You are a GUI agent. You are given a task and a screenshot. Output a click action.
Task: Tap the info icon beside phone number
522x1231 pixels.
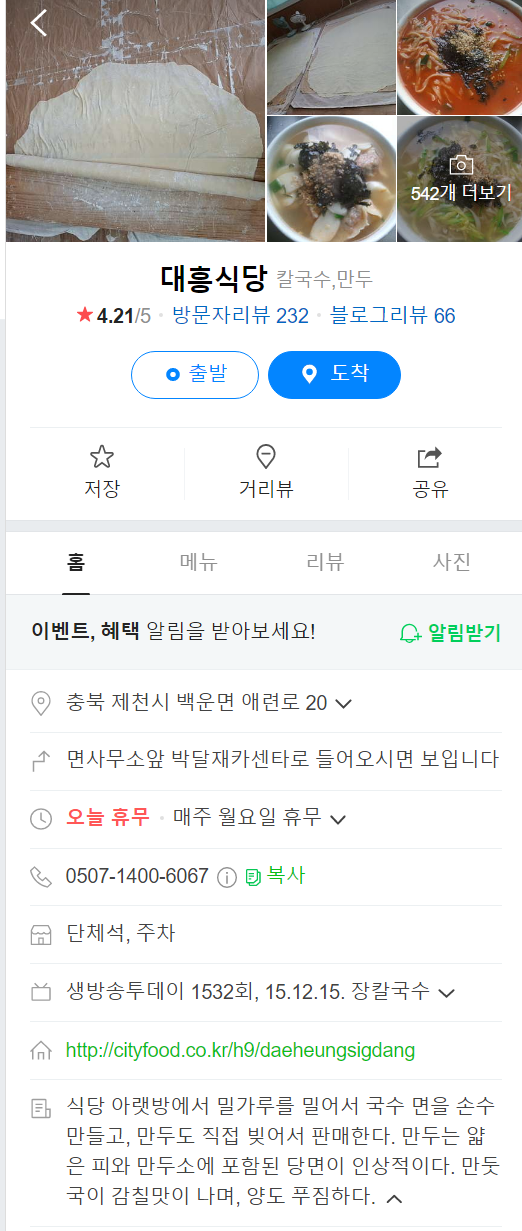[227, 877]
